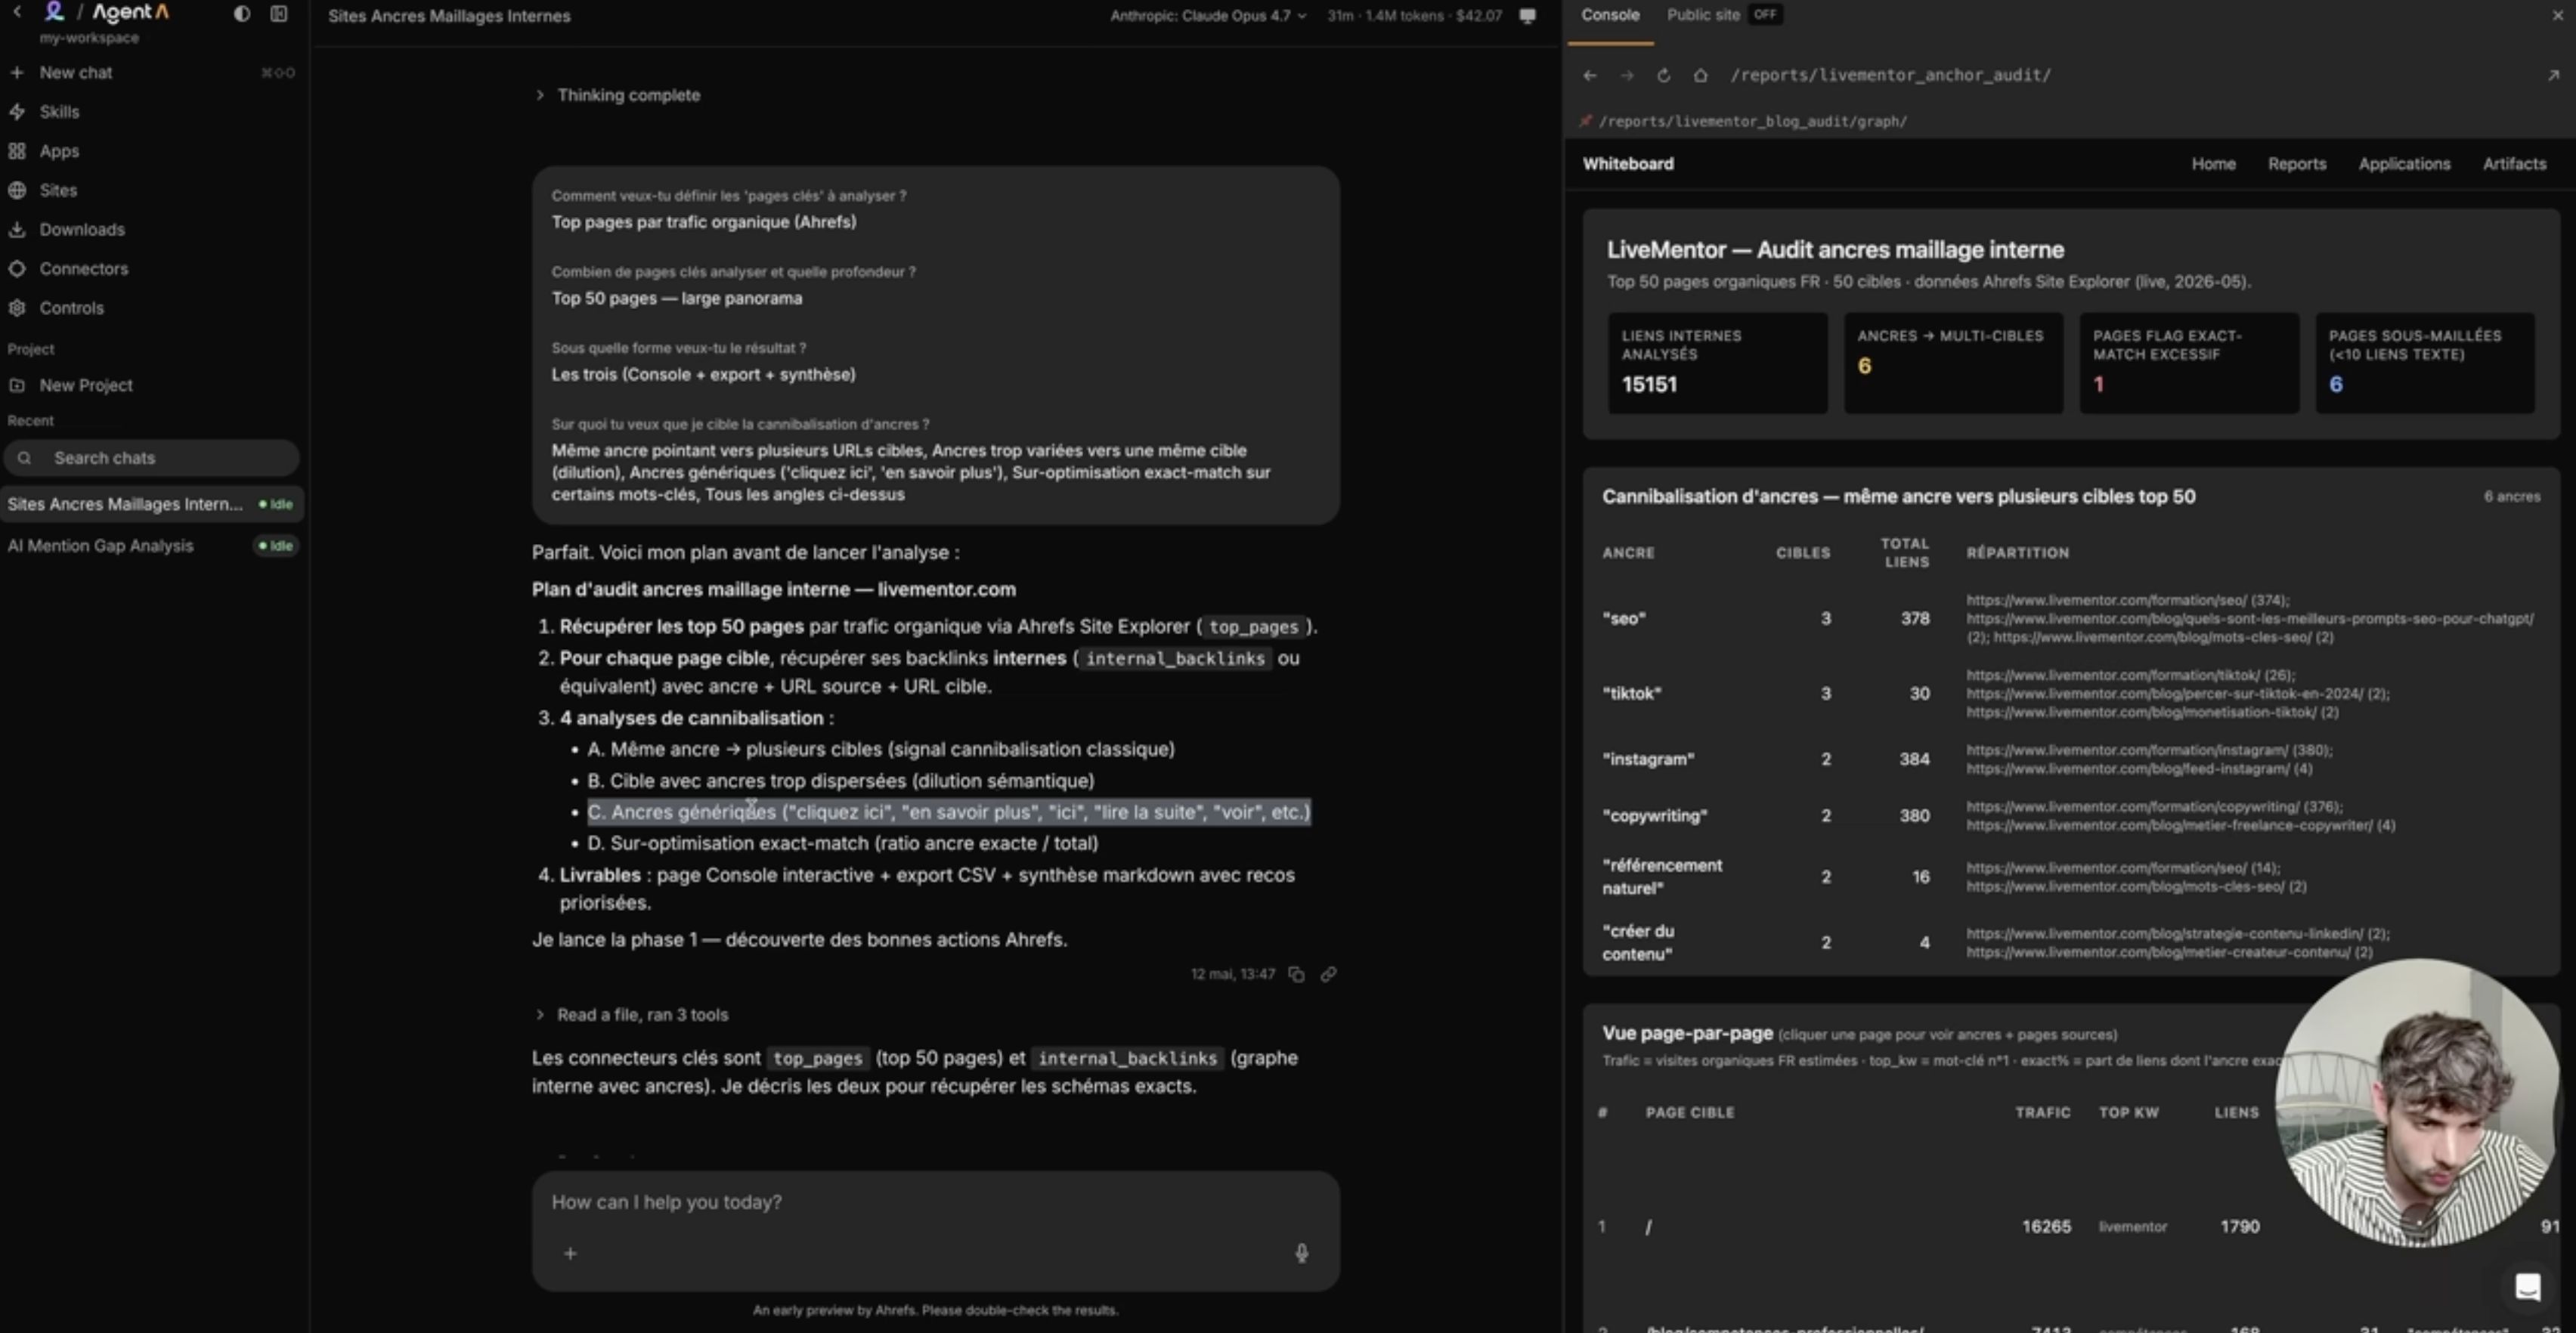Select the "référencement naturel" anchor row
2576x1333 pixels.
click(x=2070, y=877)
